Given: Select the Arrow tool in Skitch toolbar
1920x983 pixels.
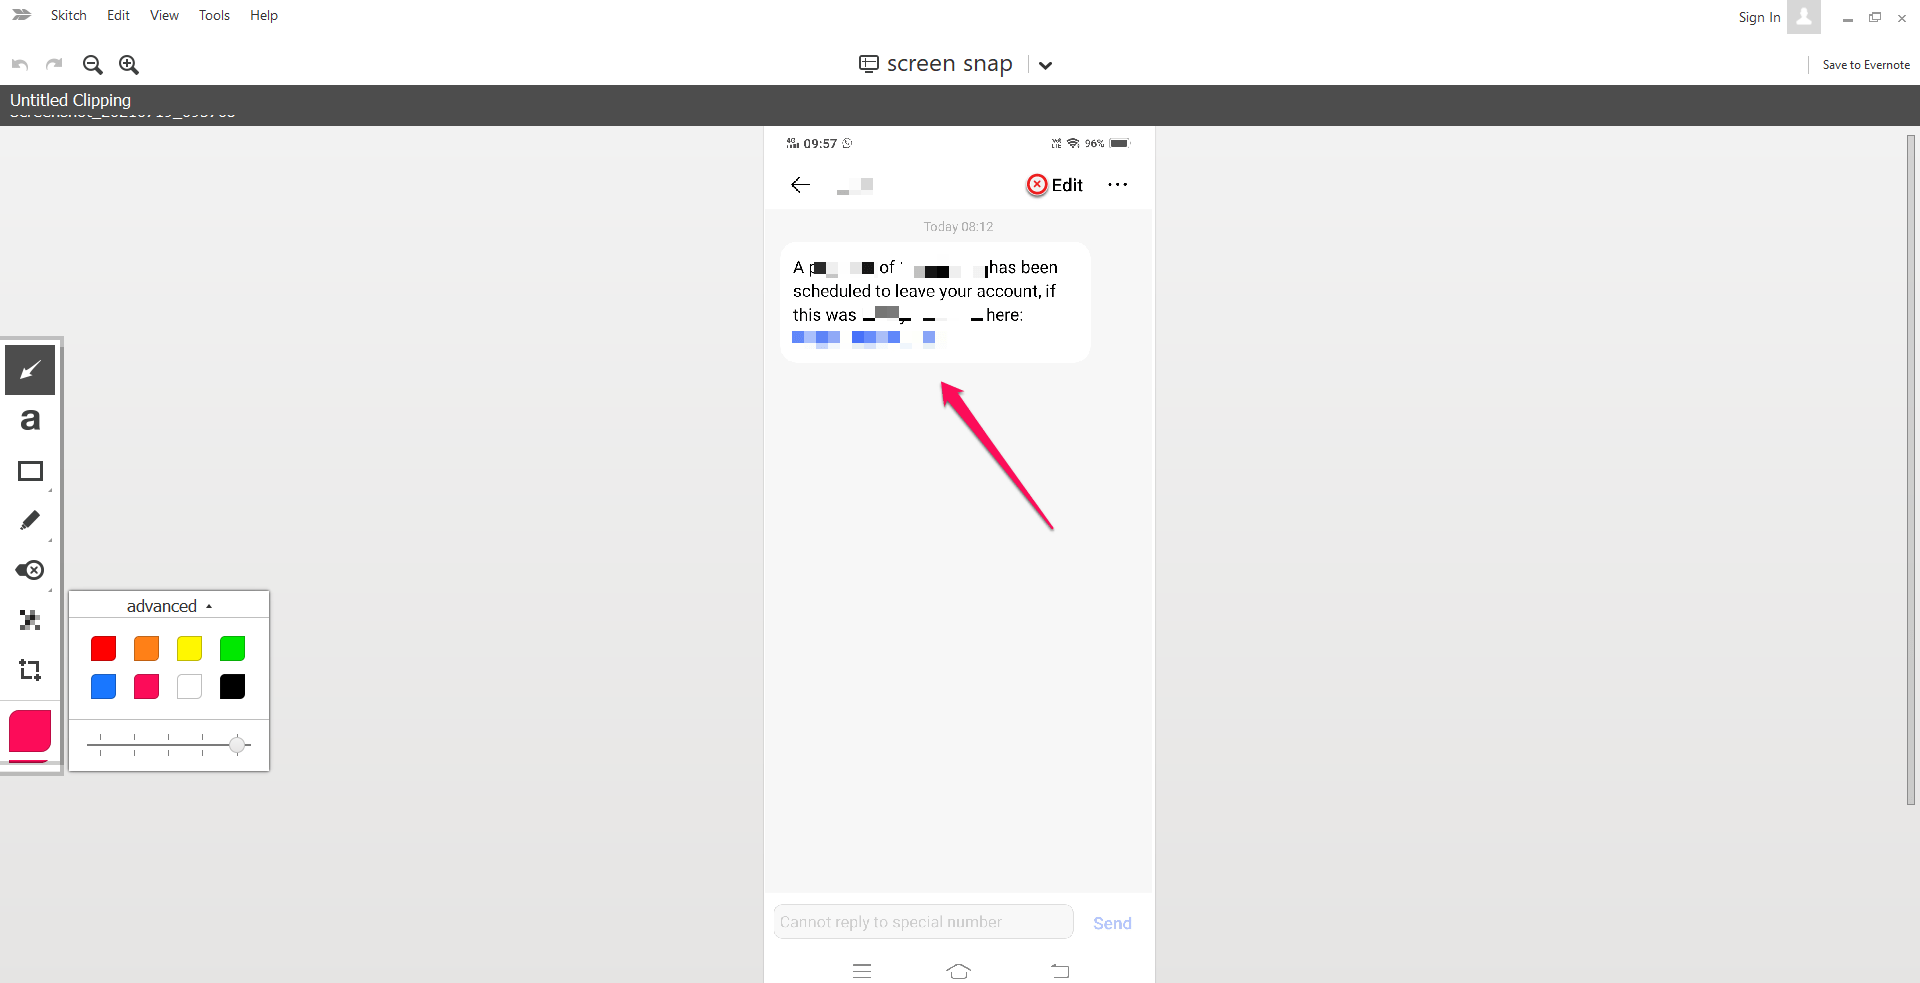Looking at the screenshot, I should 30,370.
